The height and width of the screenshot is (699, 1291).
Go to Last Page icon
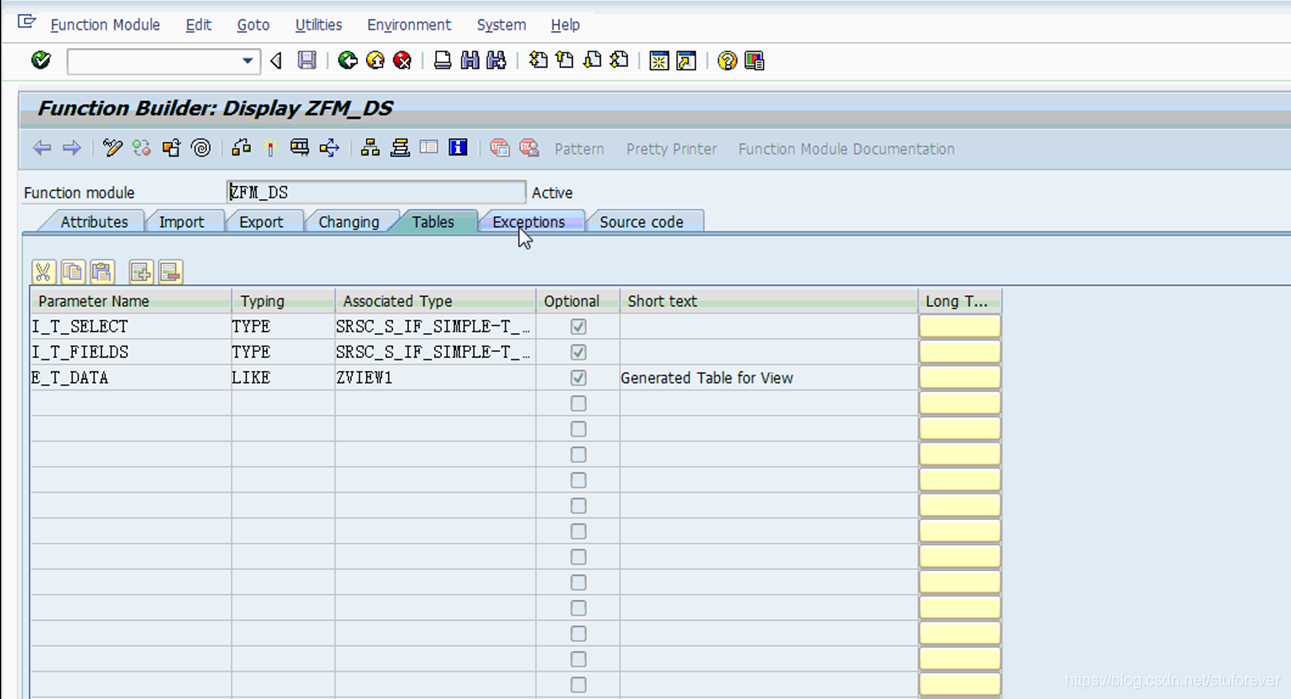[x=619, y=61]
